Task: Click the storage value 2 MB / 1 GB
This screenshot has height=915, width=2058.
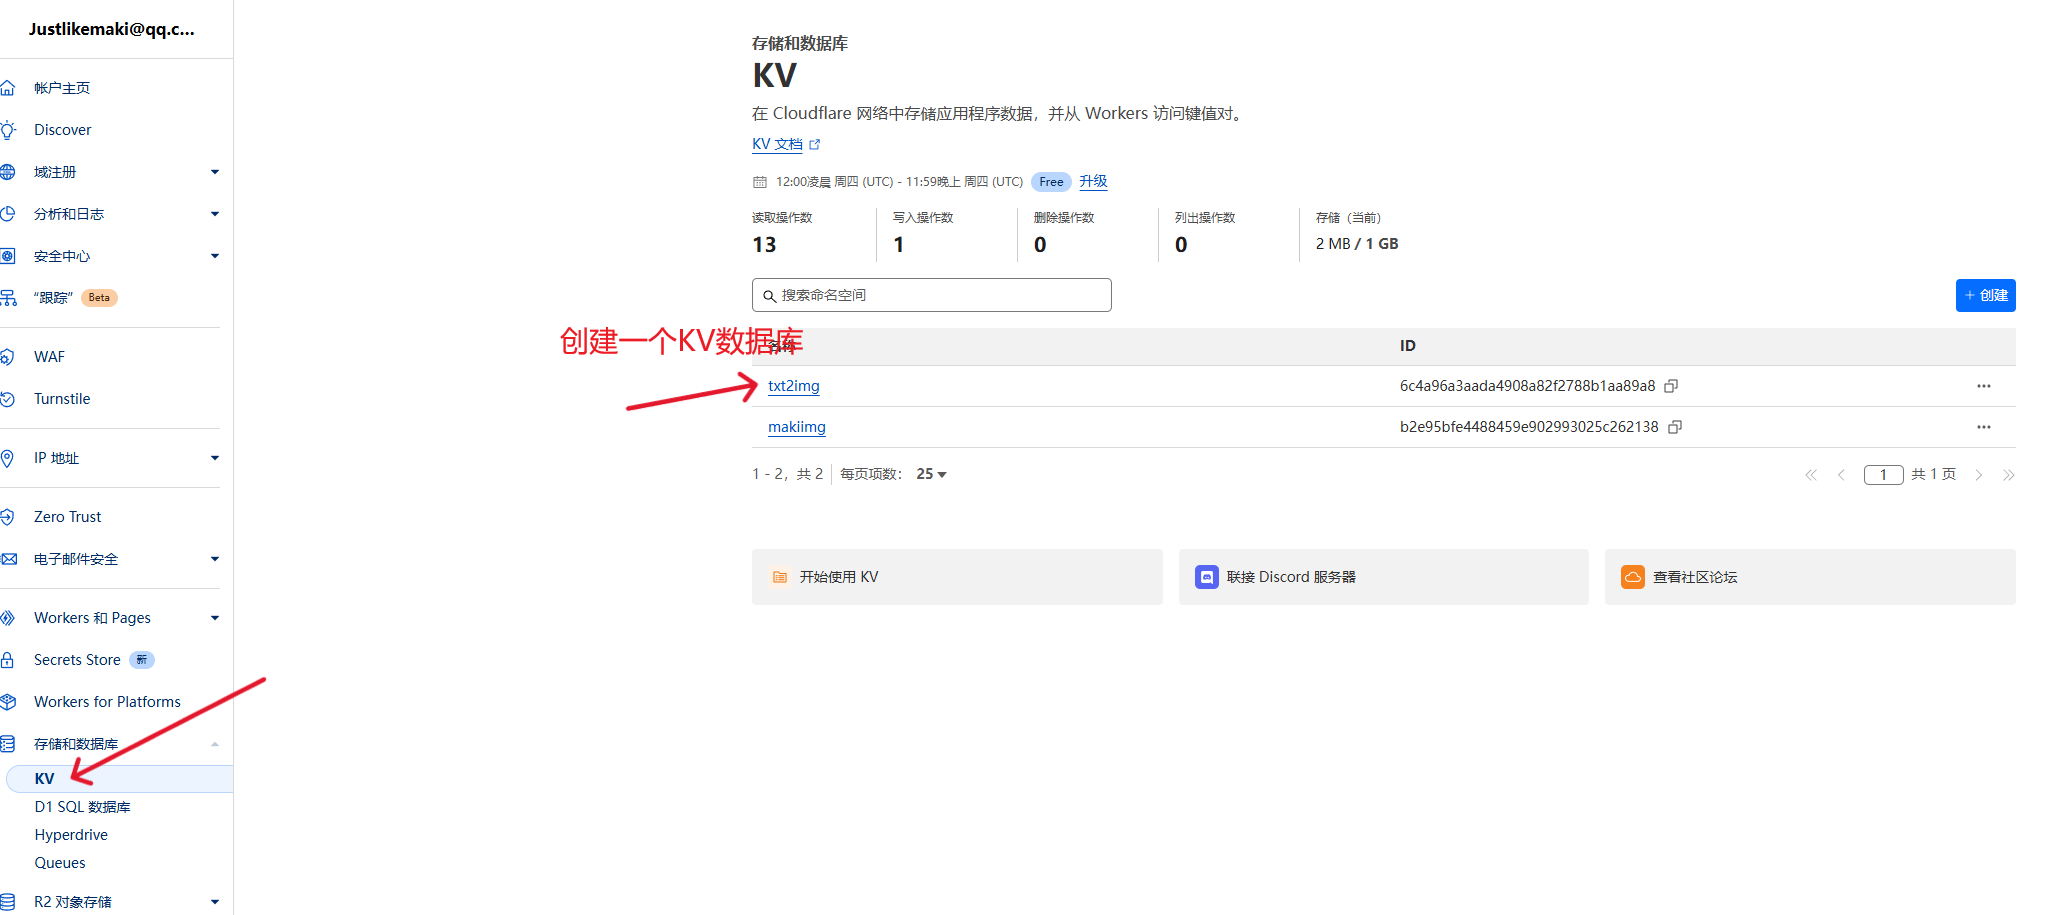Action: click(x=1357, y=244)
